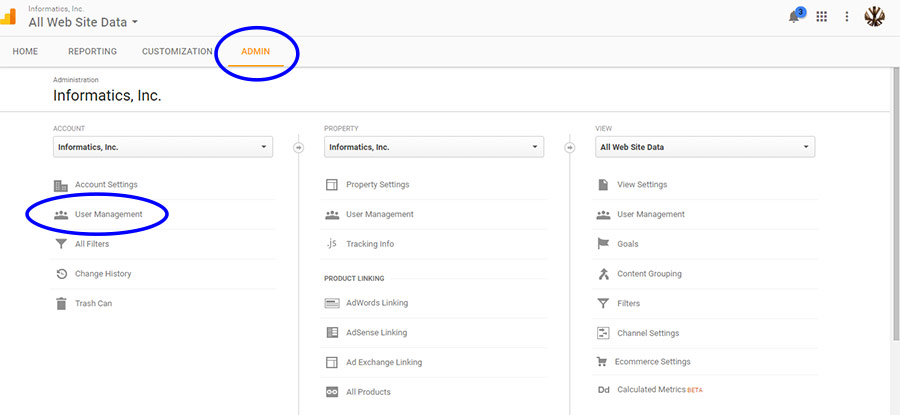Open User Management under Account

108,214
